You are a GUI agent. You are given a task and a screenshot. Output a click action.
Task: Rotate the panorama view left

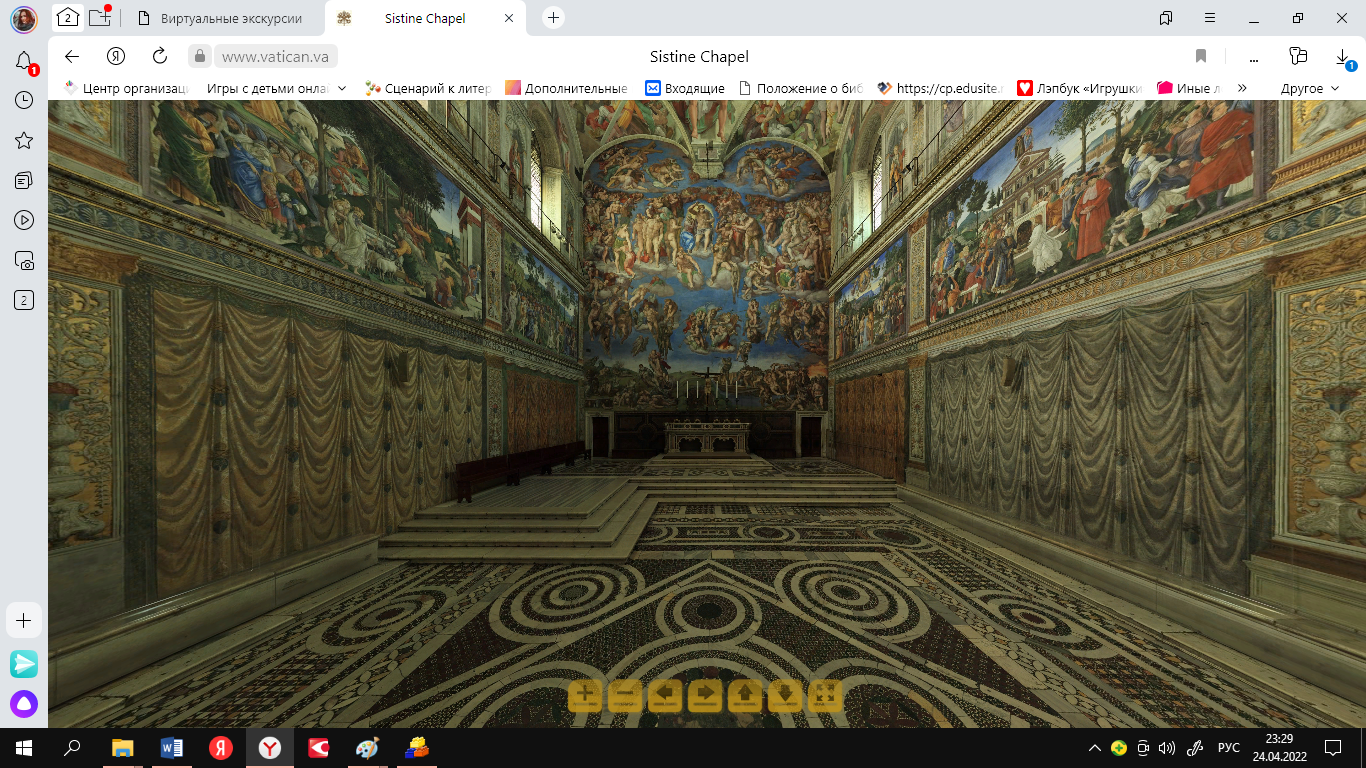pyautogui.click(x=665, y=695)
